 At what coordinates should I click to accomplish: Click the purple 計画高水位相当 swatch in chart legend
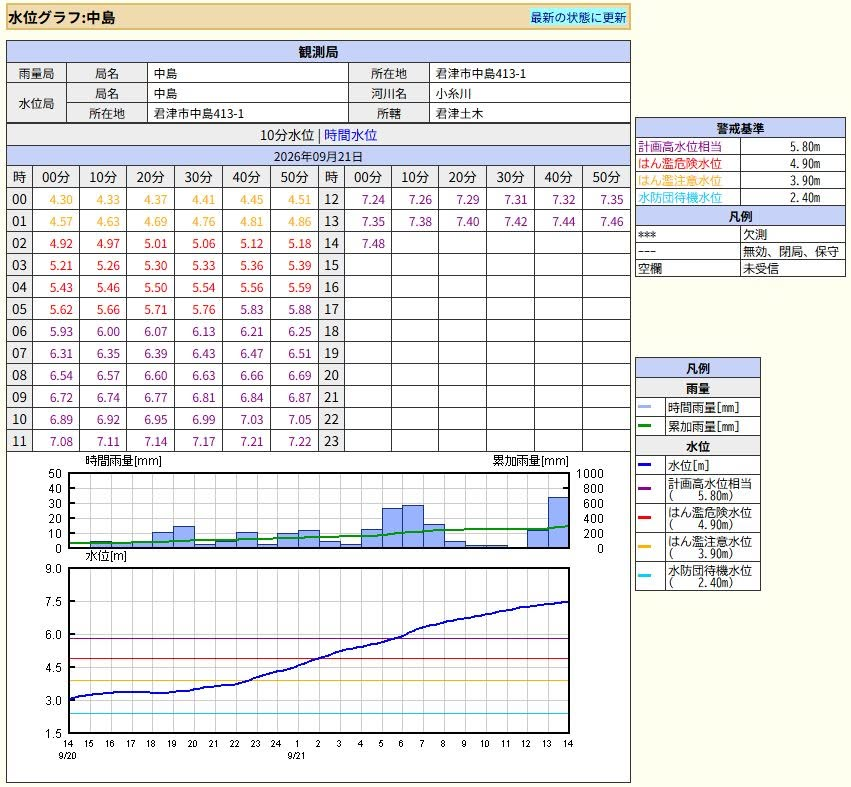[x=644, y=488]
